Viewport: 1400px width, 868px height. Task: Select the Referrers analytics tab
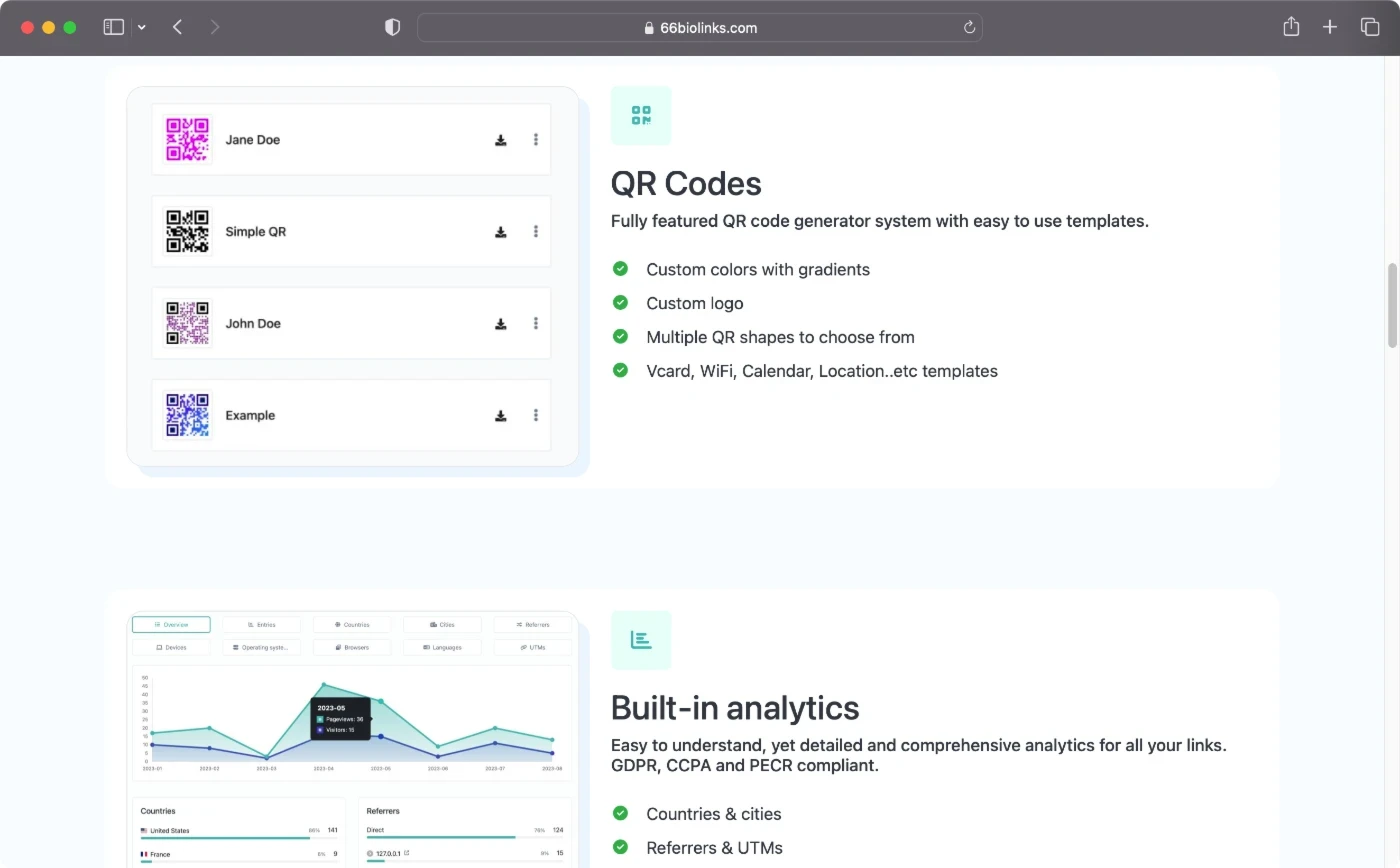(532, 625)
